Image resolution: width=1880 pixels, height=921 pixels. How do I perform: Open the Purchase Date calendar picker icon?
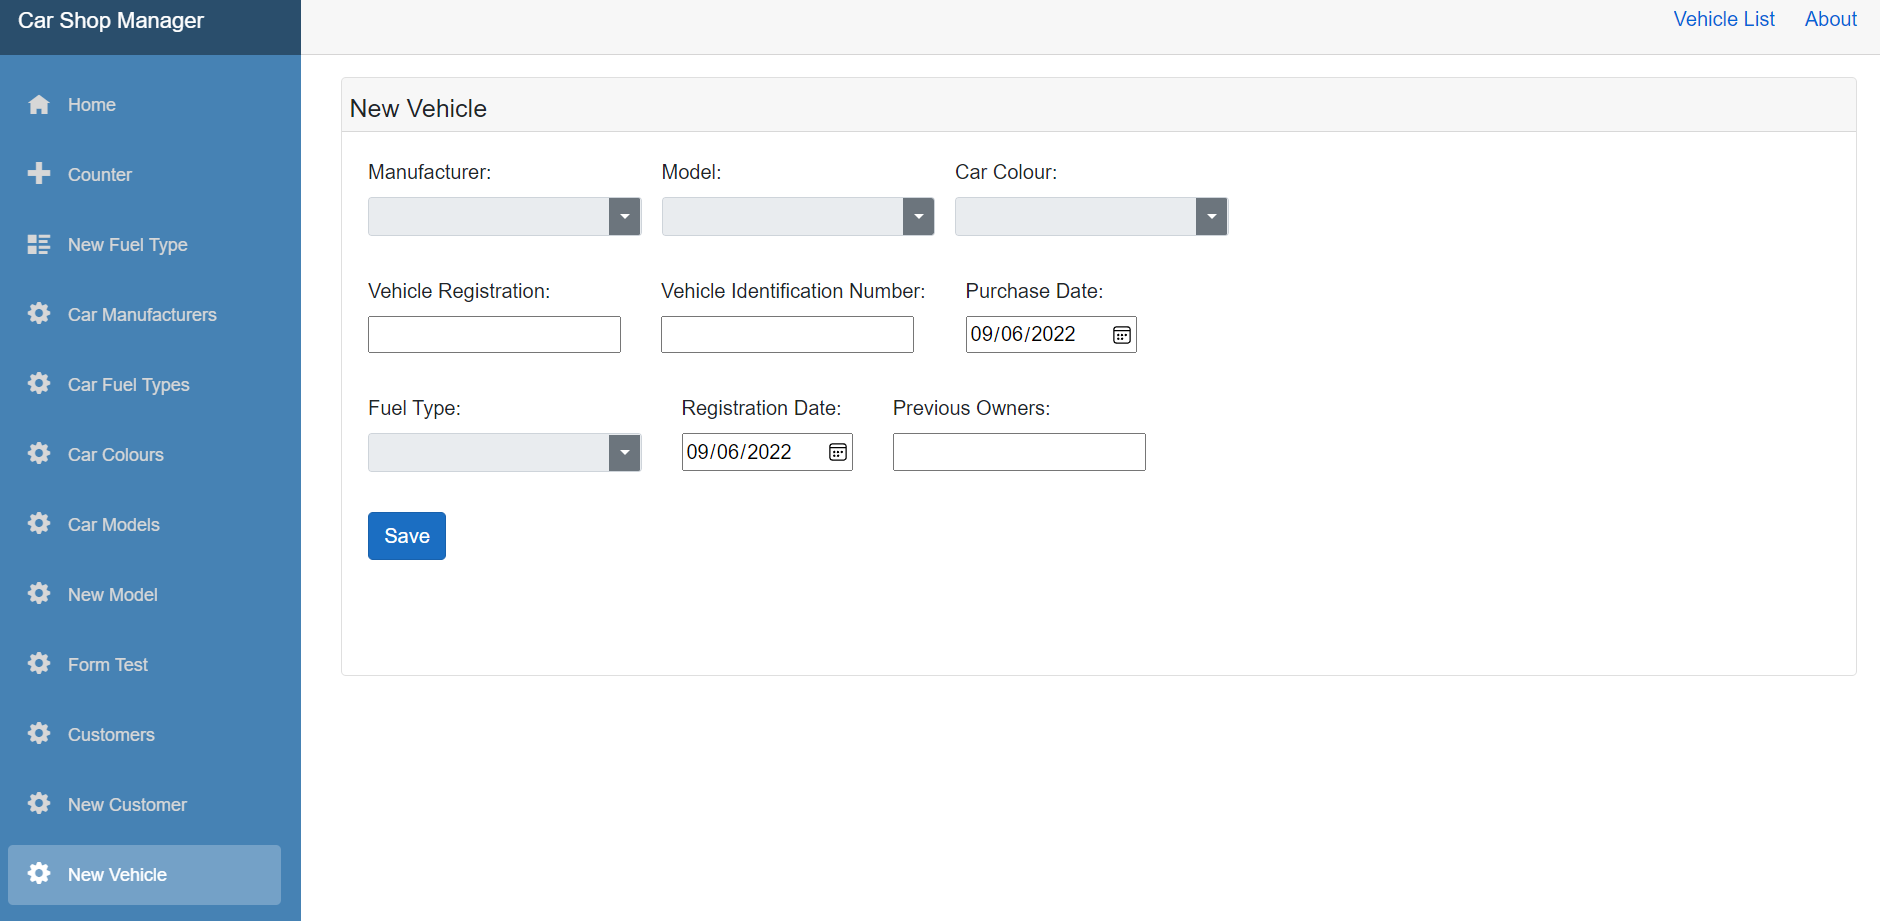1122,335
